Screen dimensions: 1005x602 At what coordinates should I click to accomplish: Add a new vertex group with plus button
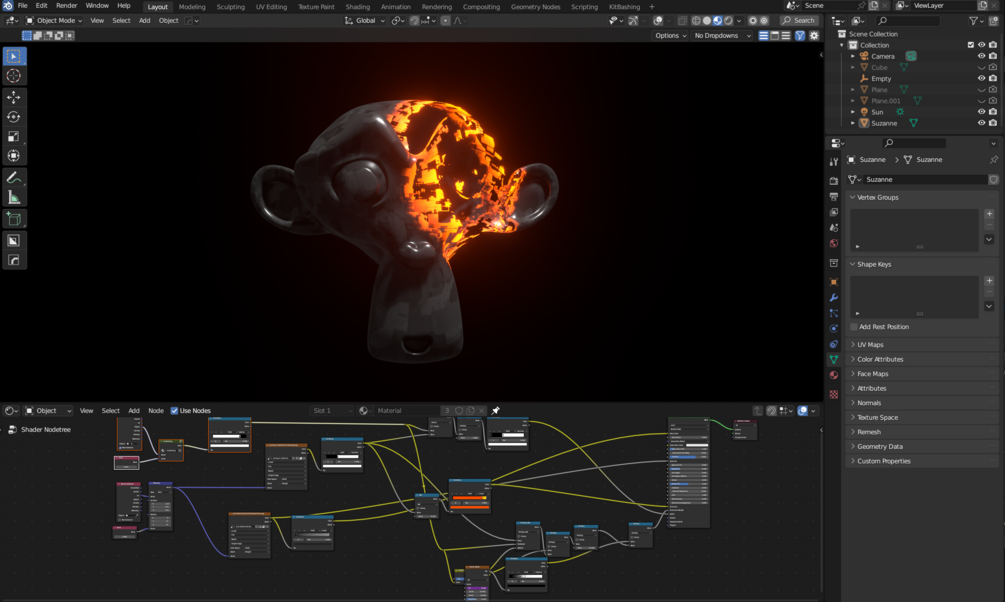(x=989, y=213)
